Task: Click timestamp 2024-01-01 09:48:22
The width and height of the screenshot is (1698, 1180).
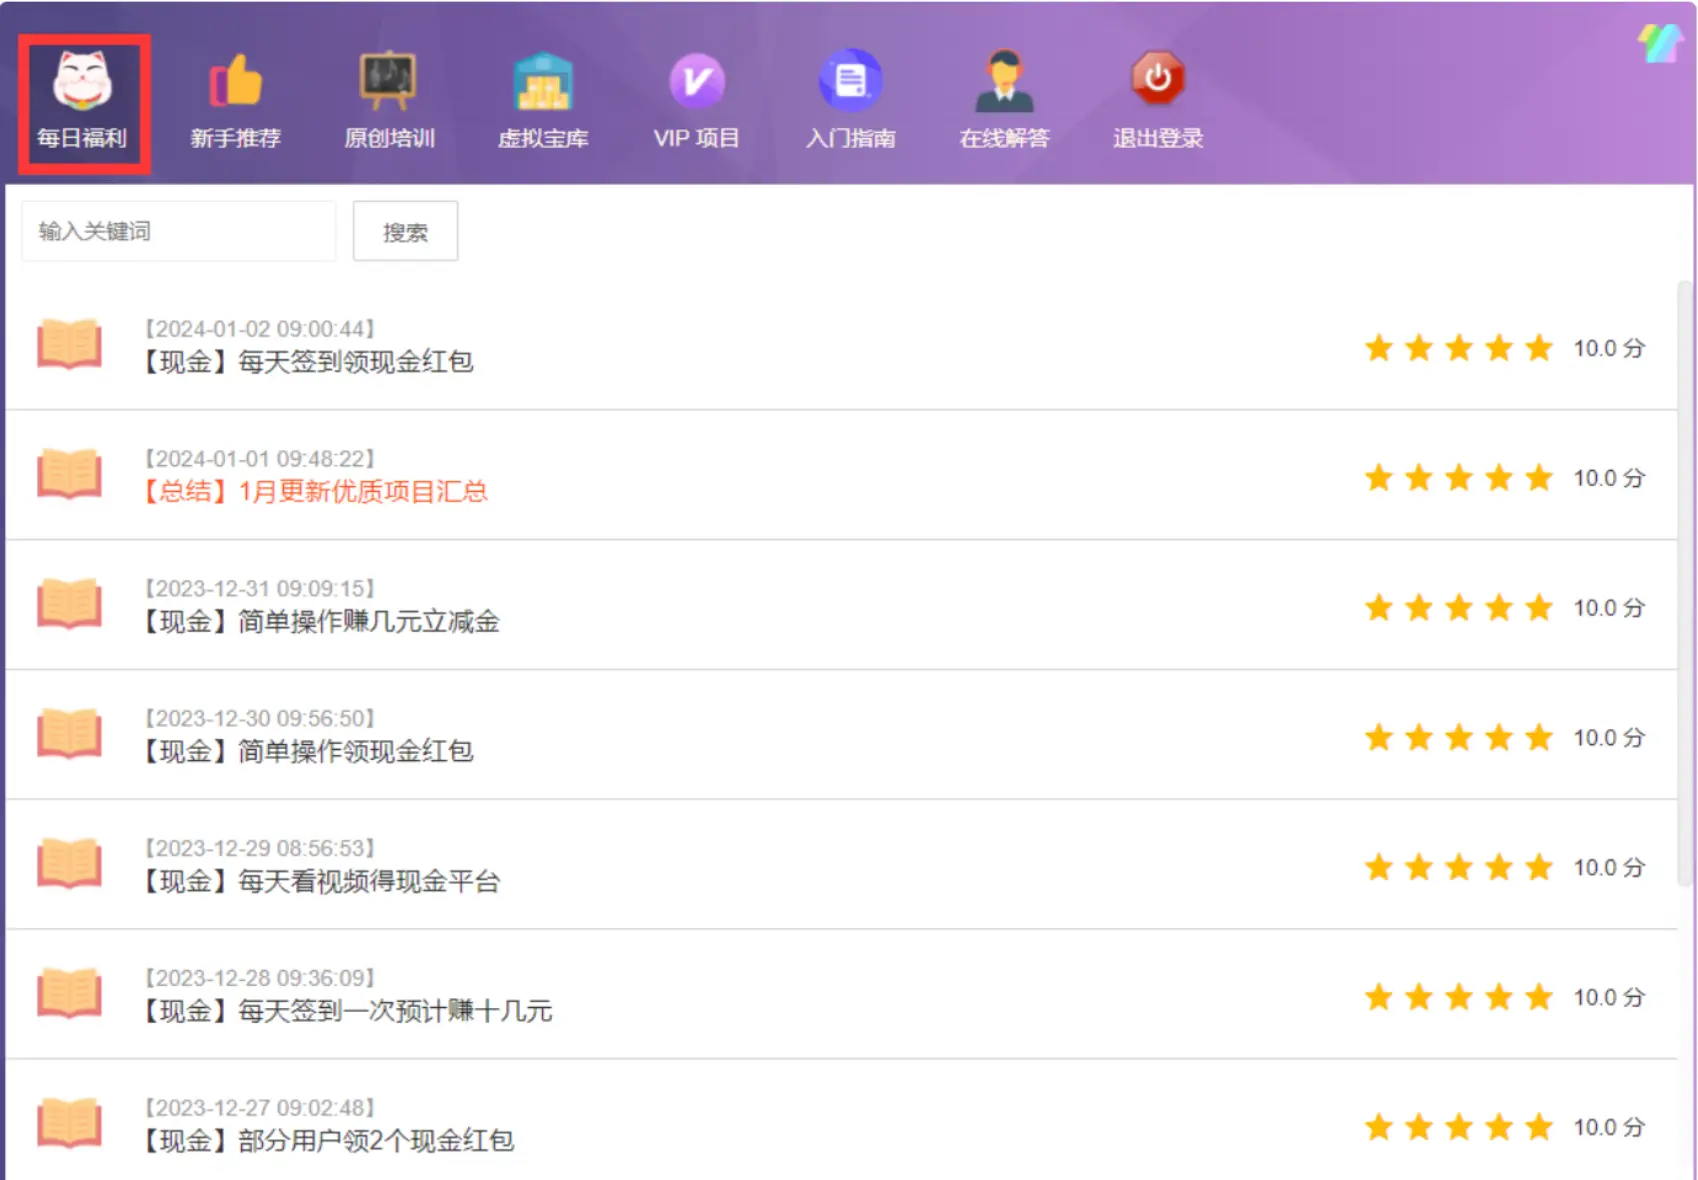Action: (x=260, y=459)
